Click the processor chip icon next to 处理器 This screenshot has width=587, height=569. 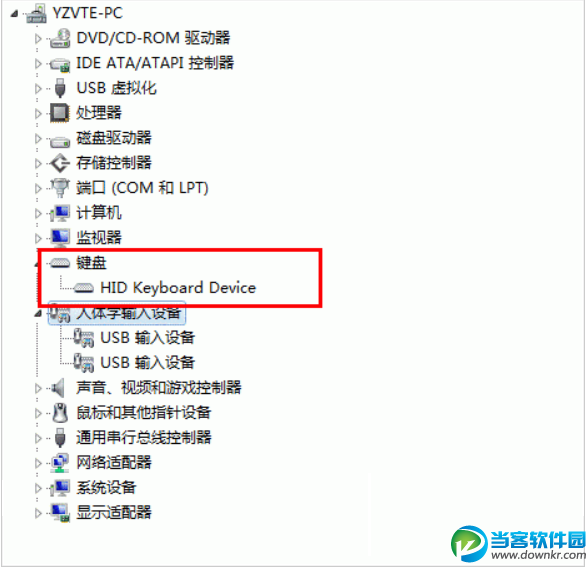click(x=60, y=113)
